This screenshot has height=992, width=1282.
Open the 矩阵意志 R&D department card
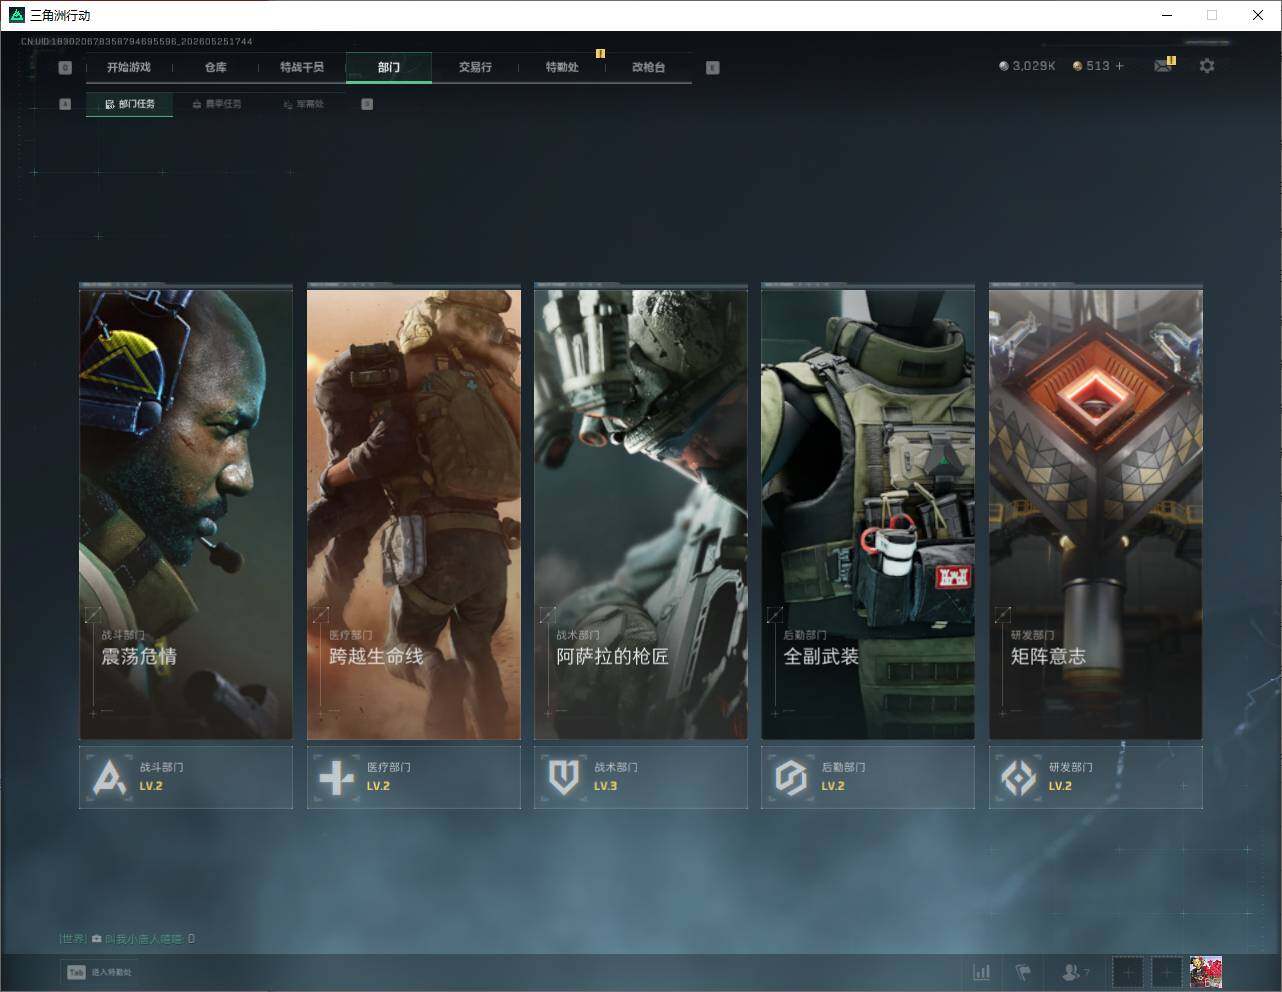click(1096, 513)
